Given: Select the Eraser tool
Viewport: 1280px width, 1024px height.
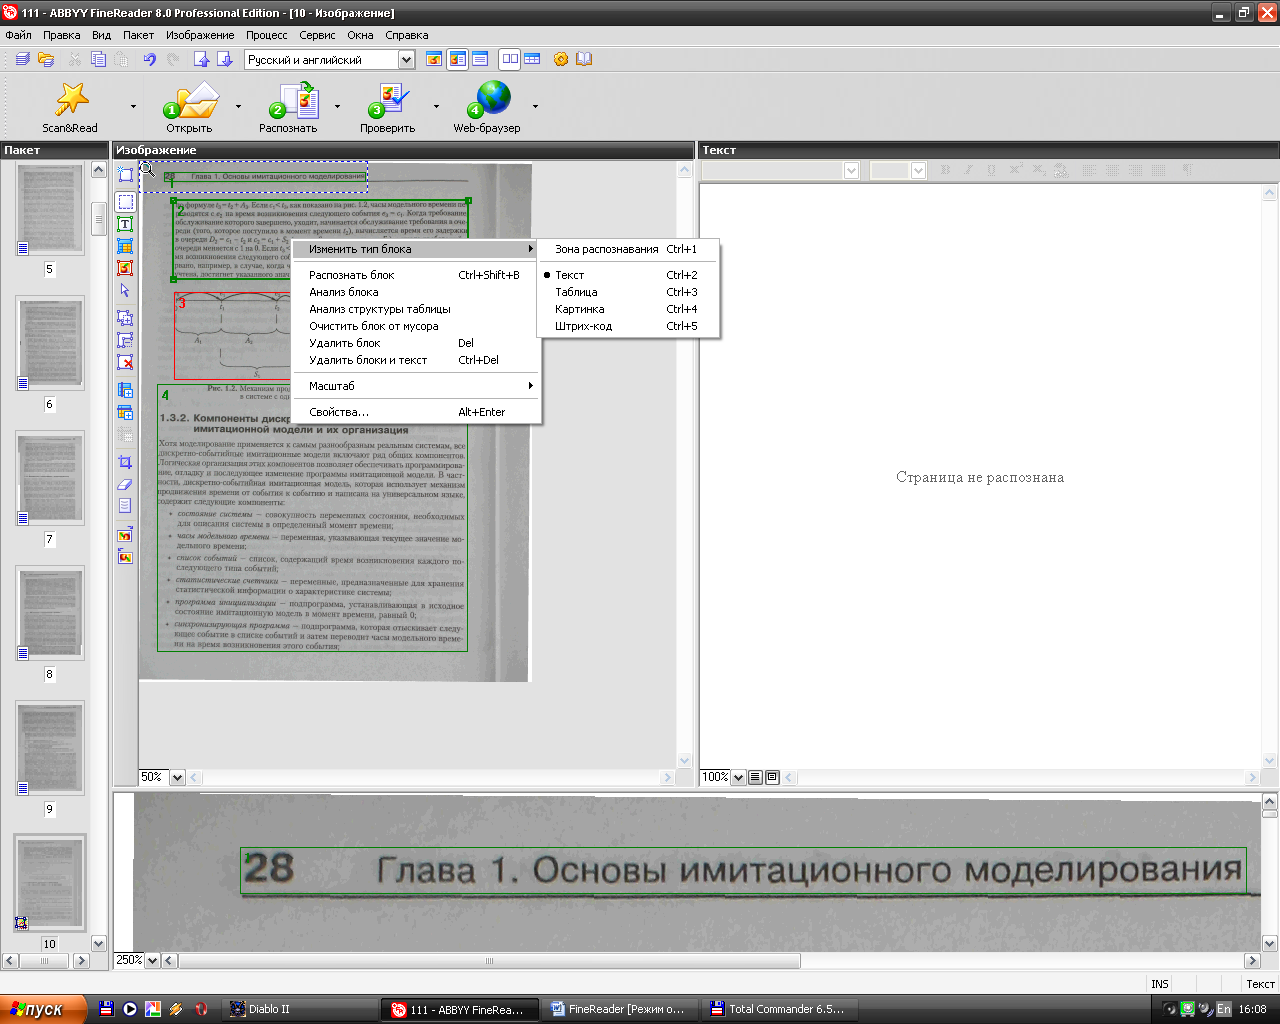Looking at the screenshot, I should (125, 484).
